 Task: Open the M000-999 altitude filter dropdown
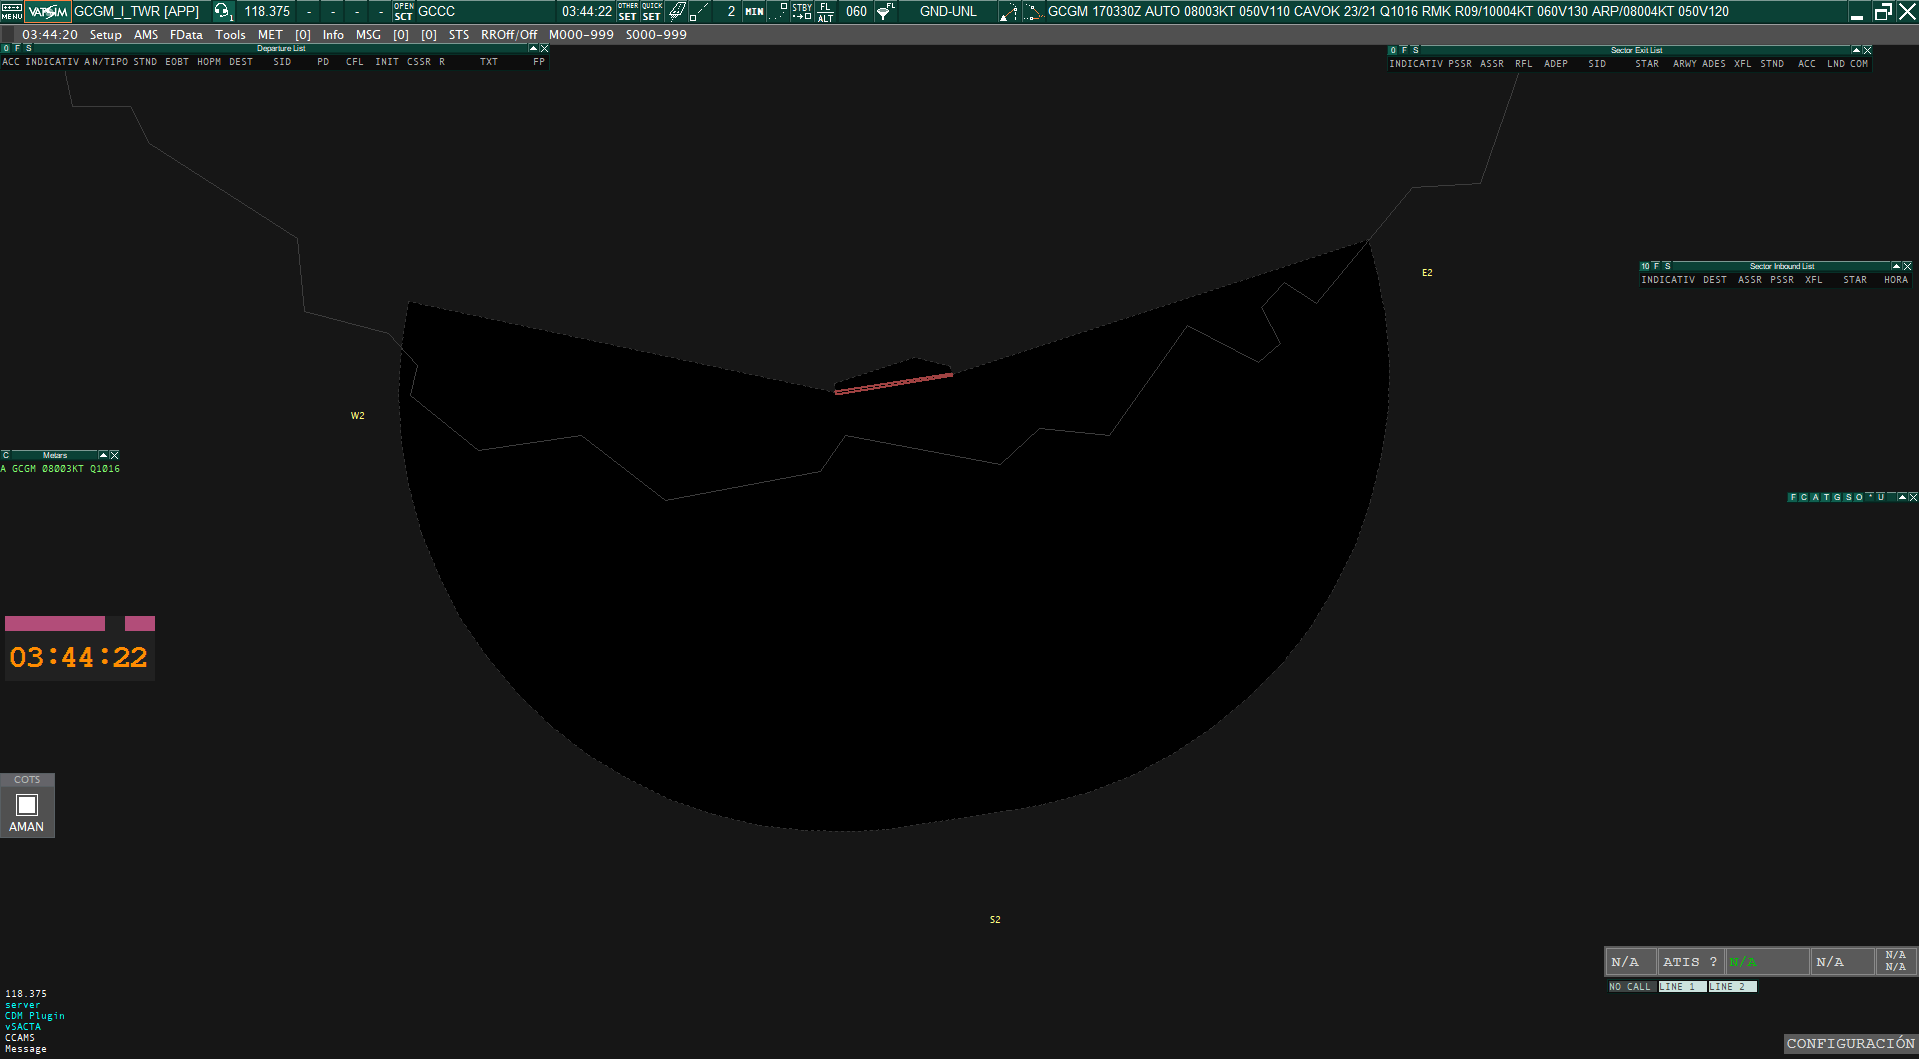[581, 35]
